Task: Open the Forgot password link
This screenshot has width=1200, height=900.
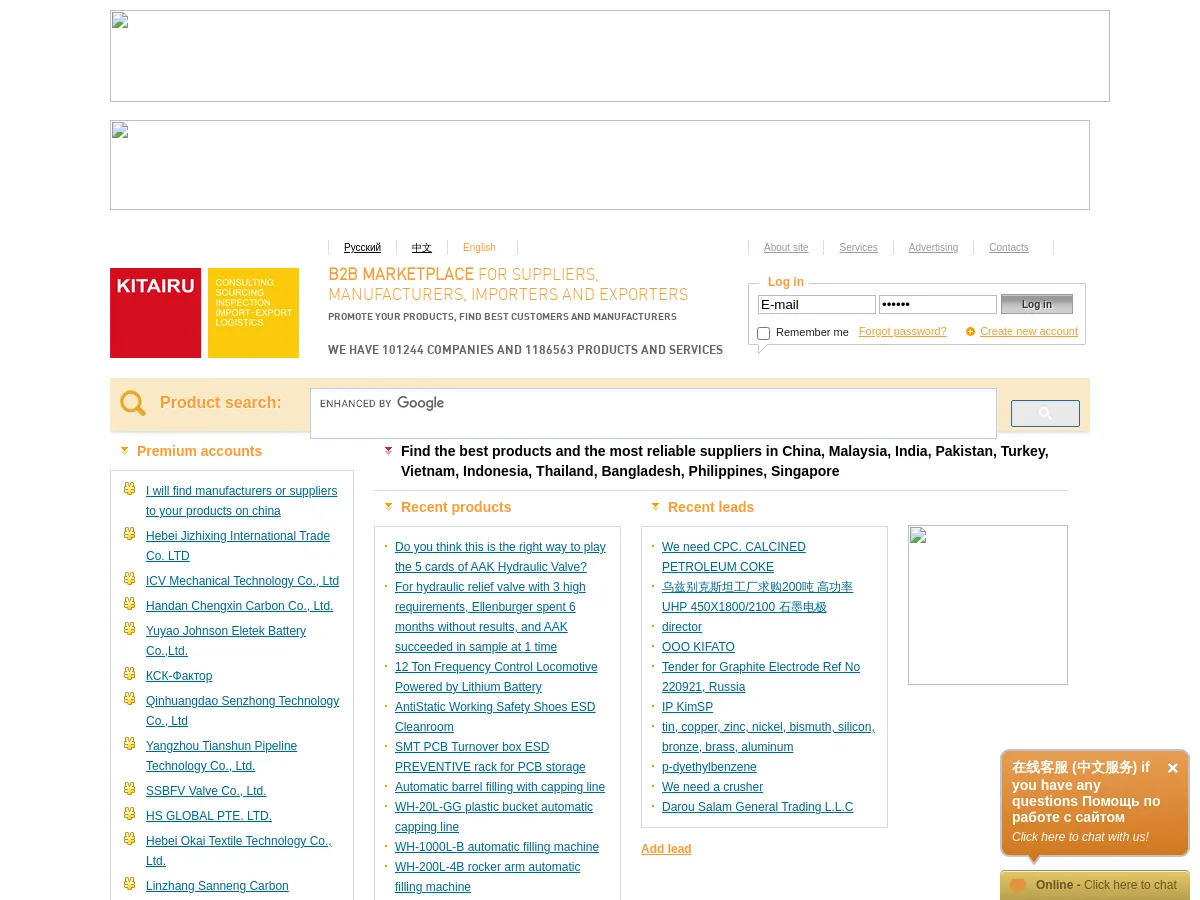Action: coord(902,331)
